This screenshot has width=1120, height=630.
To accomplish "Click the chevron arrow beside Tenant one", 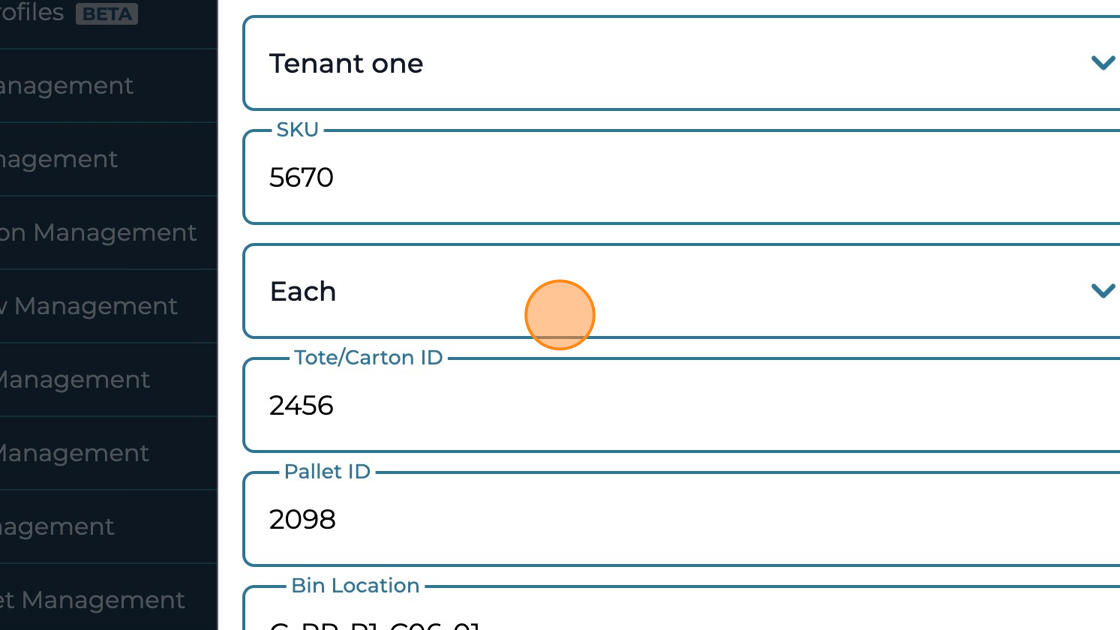I will [1102, 64].
